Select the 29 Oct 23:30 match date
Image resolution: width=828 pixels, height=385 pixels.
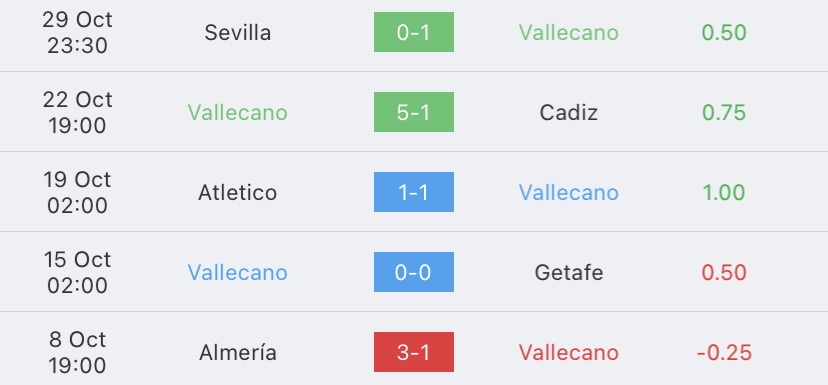coord(78,33)
